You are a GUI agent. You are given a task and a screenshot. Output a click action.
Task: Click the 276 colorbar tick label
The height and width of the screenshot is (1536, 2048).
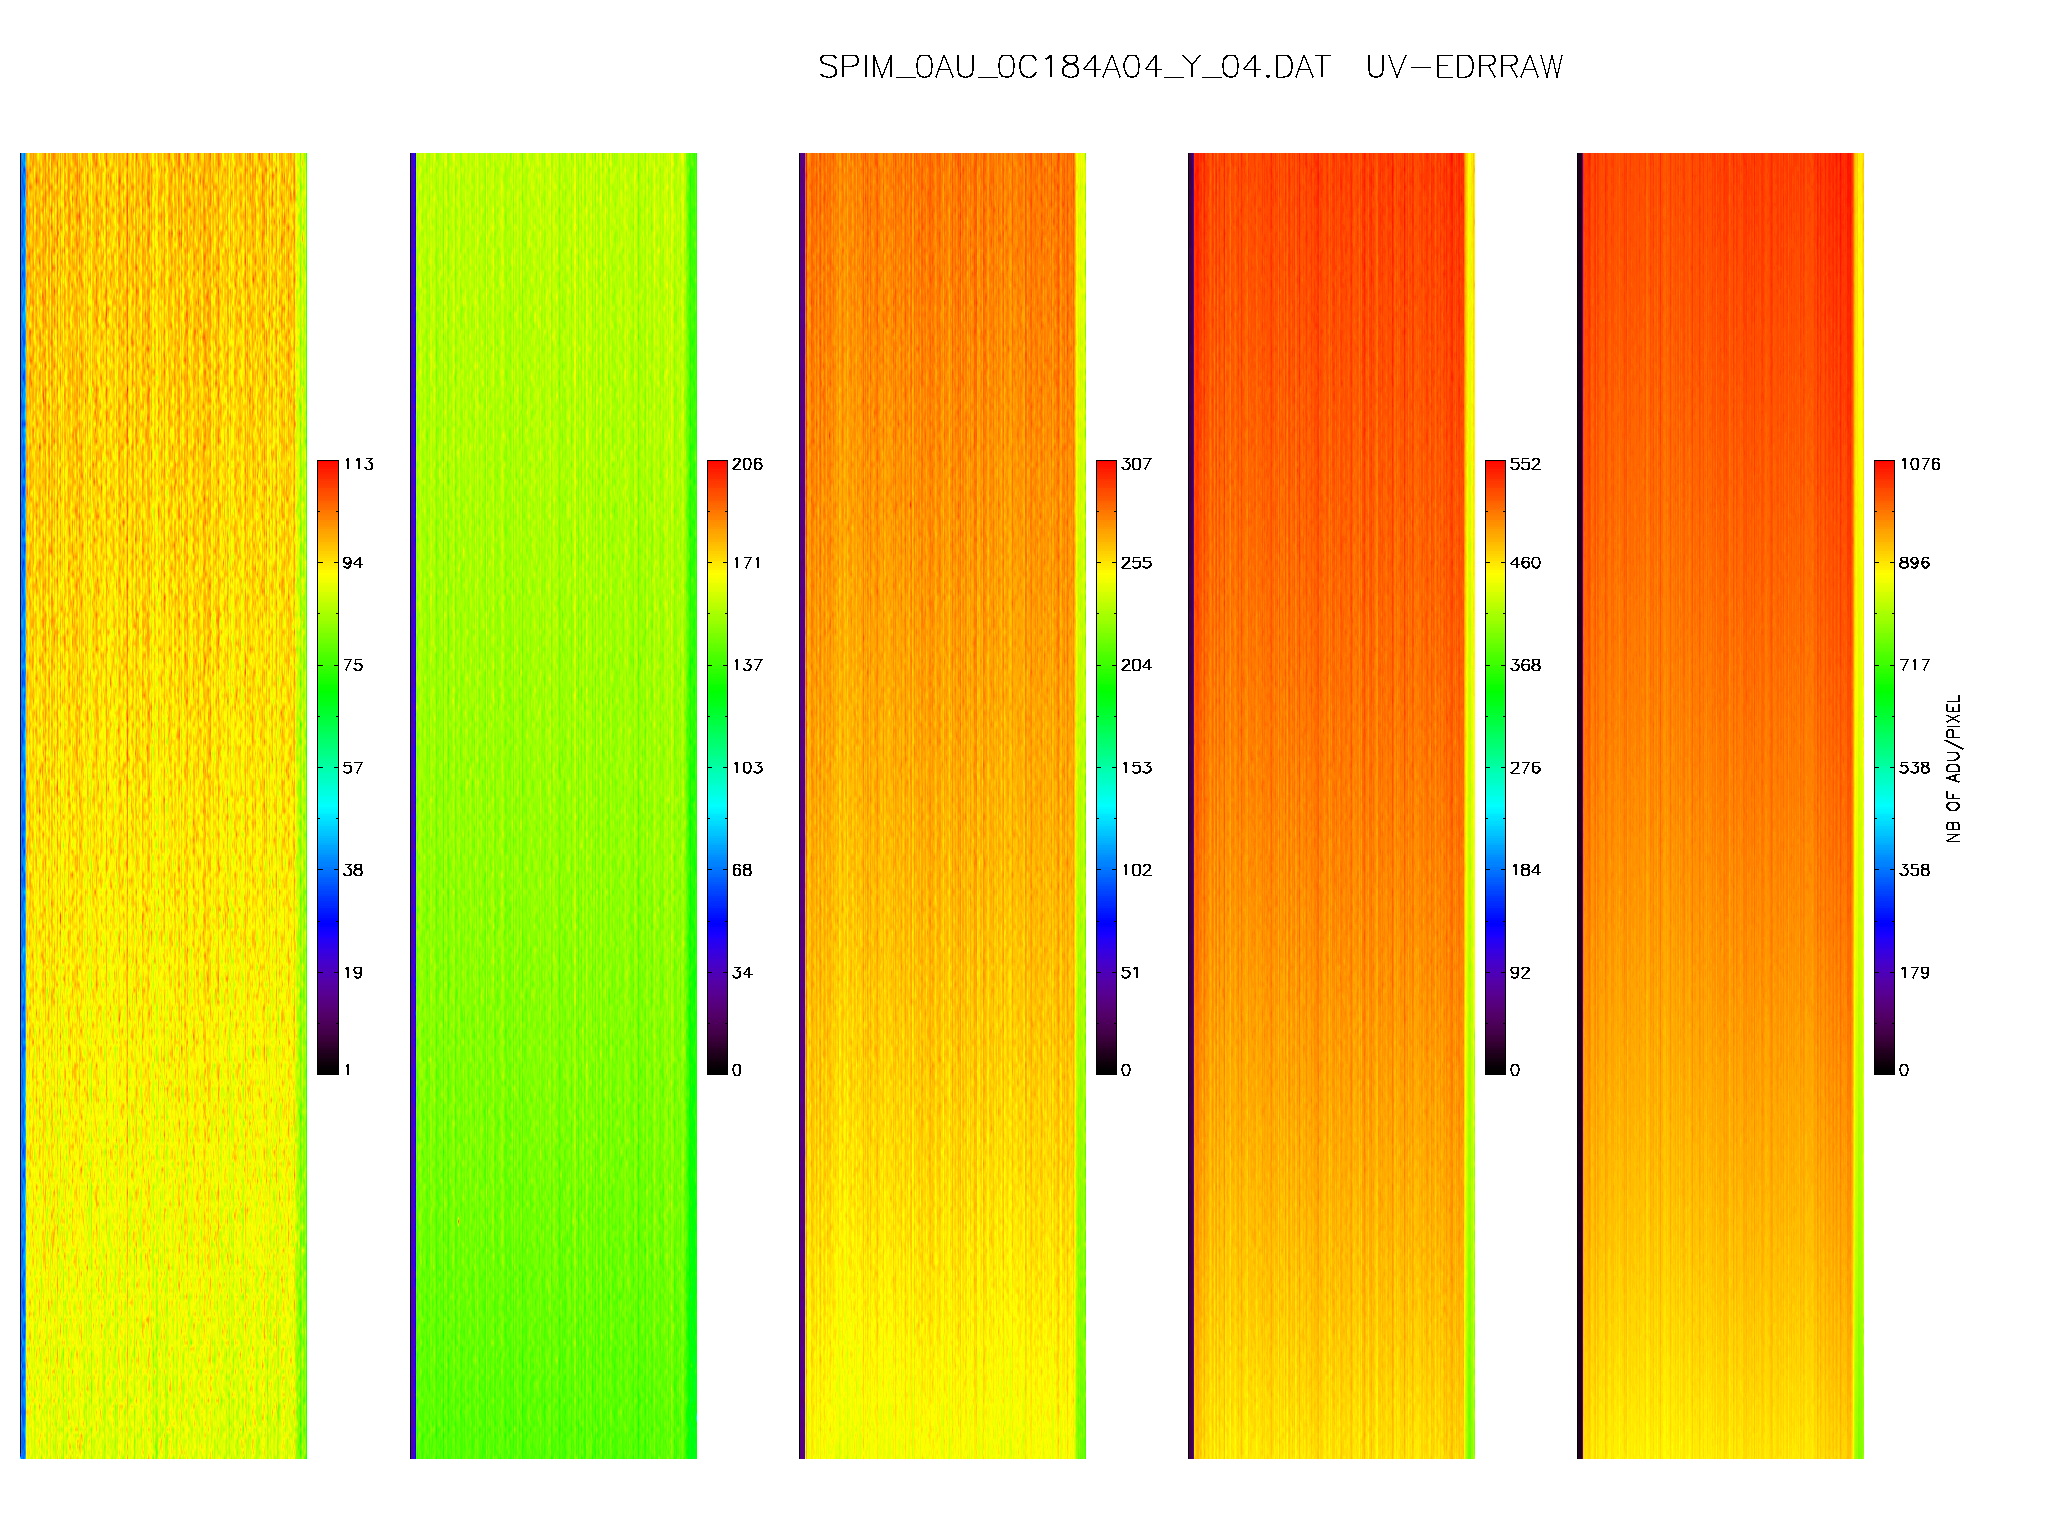point(1525,768)
